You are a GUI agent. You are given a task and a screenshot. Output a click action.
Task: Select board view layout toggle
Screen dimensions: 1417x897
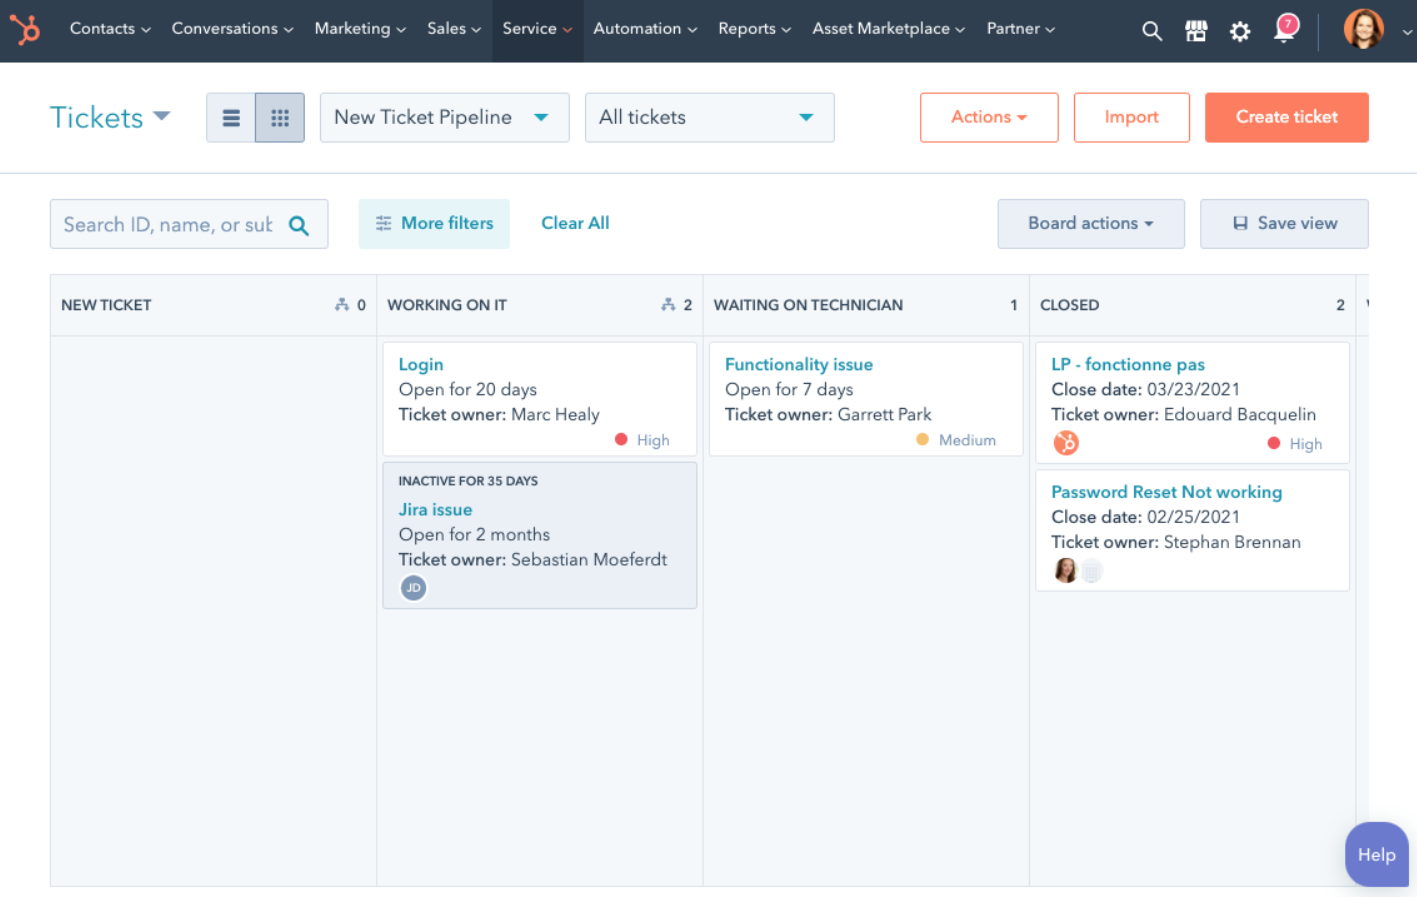coord(279,117)
